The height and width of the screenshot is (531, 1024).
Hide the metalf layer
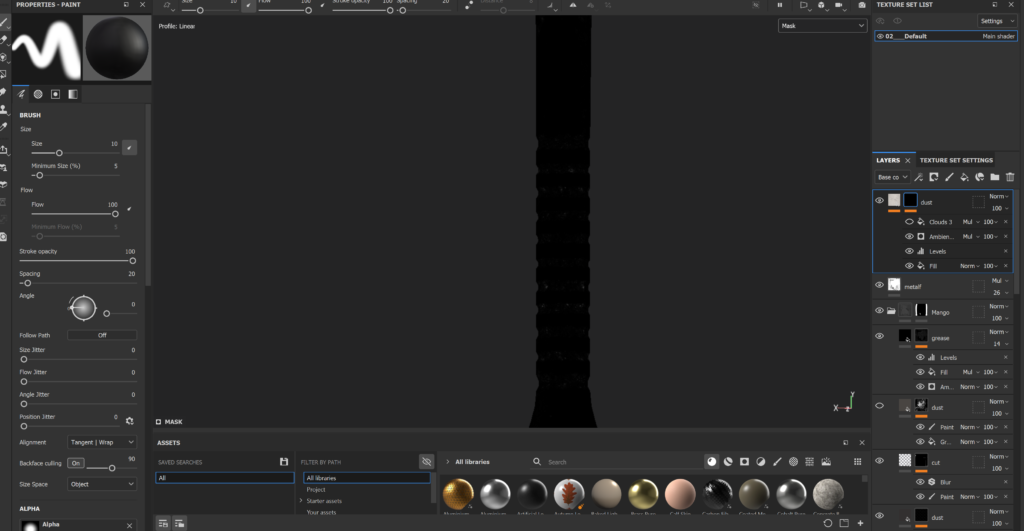(x=879, y=285)
